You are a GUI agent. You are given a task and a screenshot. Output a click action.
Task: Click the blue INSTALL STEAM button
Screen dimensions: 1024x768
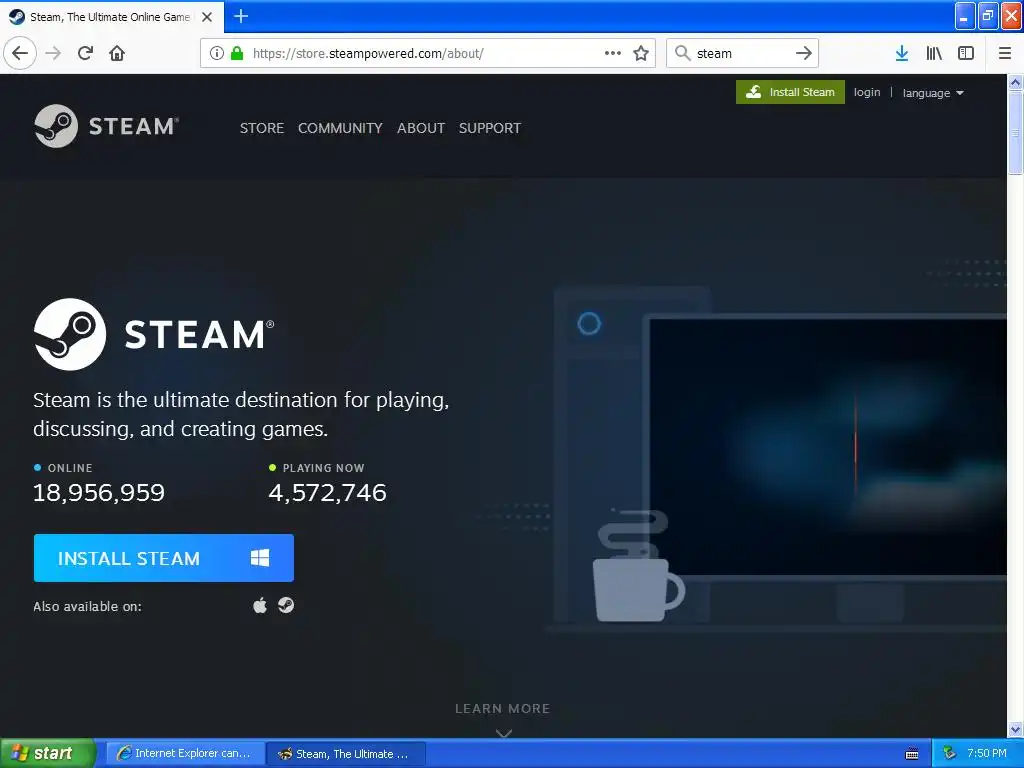pos(164,558)
